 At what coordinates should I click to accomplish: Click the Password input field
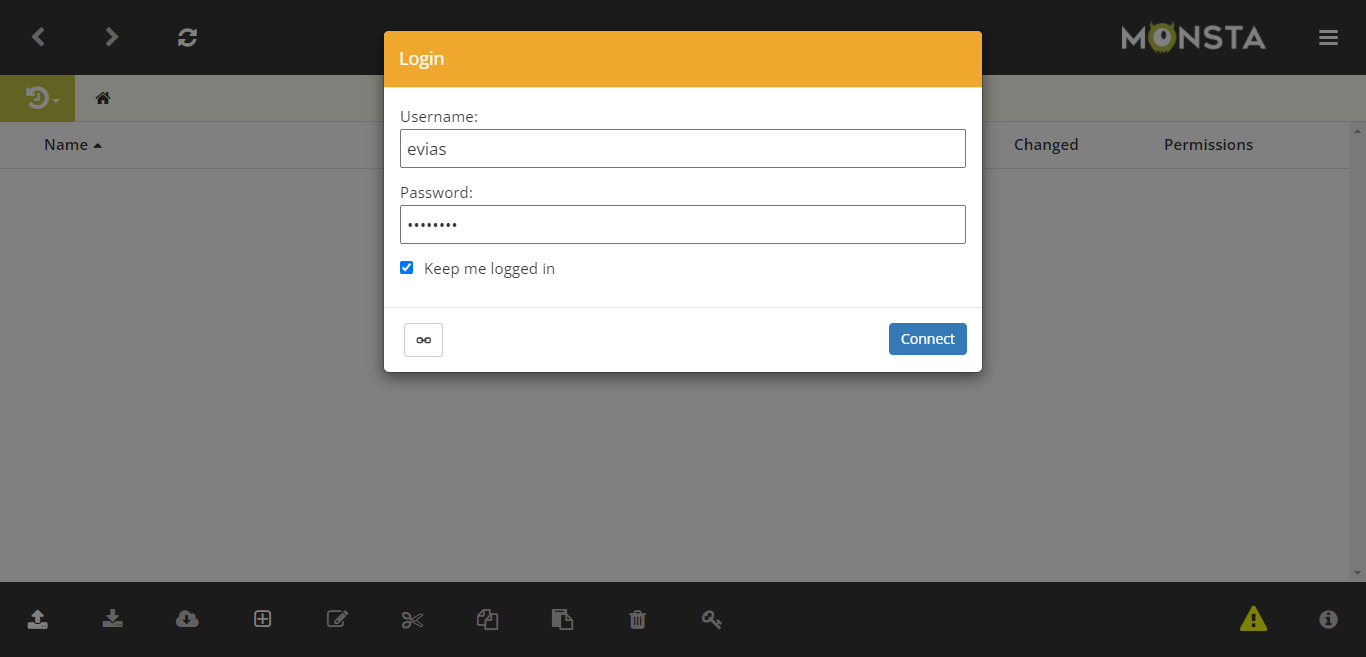click(683, 224)
